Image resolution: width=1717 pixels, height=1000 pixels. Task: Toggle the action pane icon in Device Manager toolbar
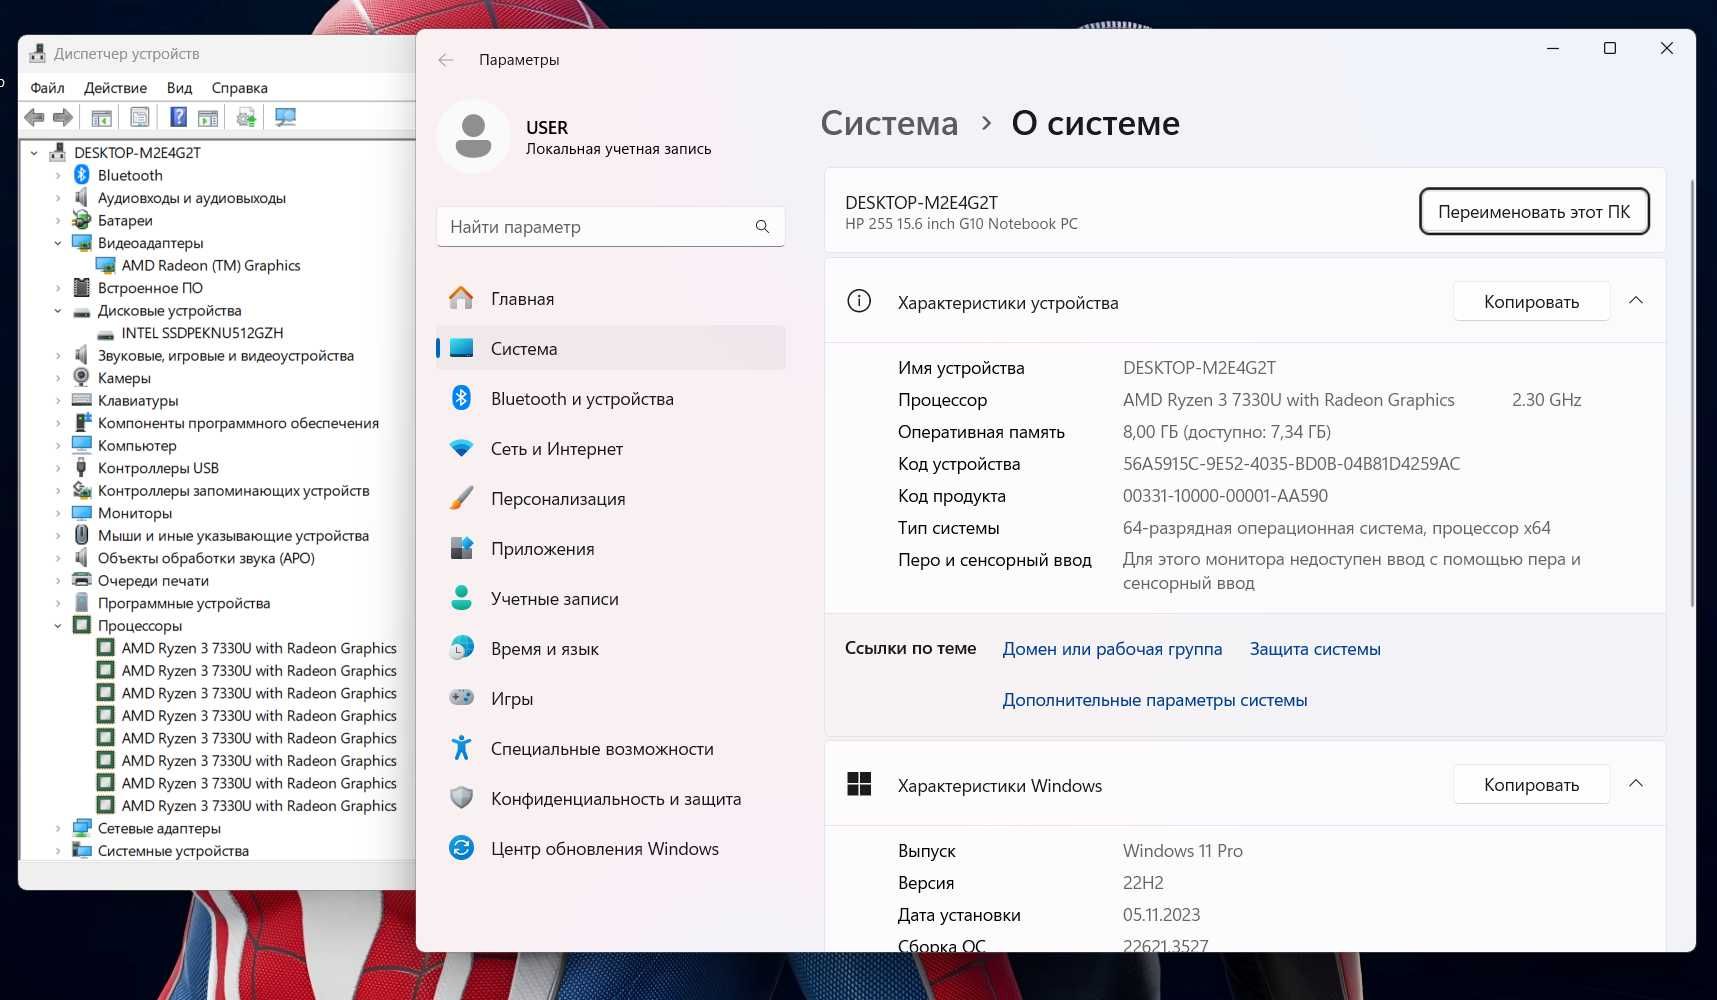[x=208, y=118]
